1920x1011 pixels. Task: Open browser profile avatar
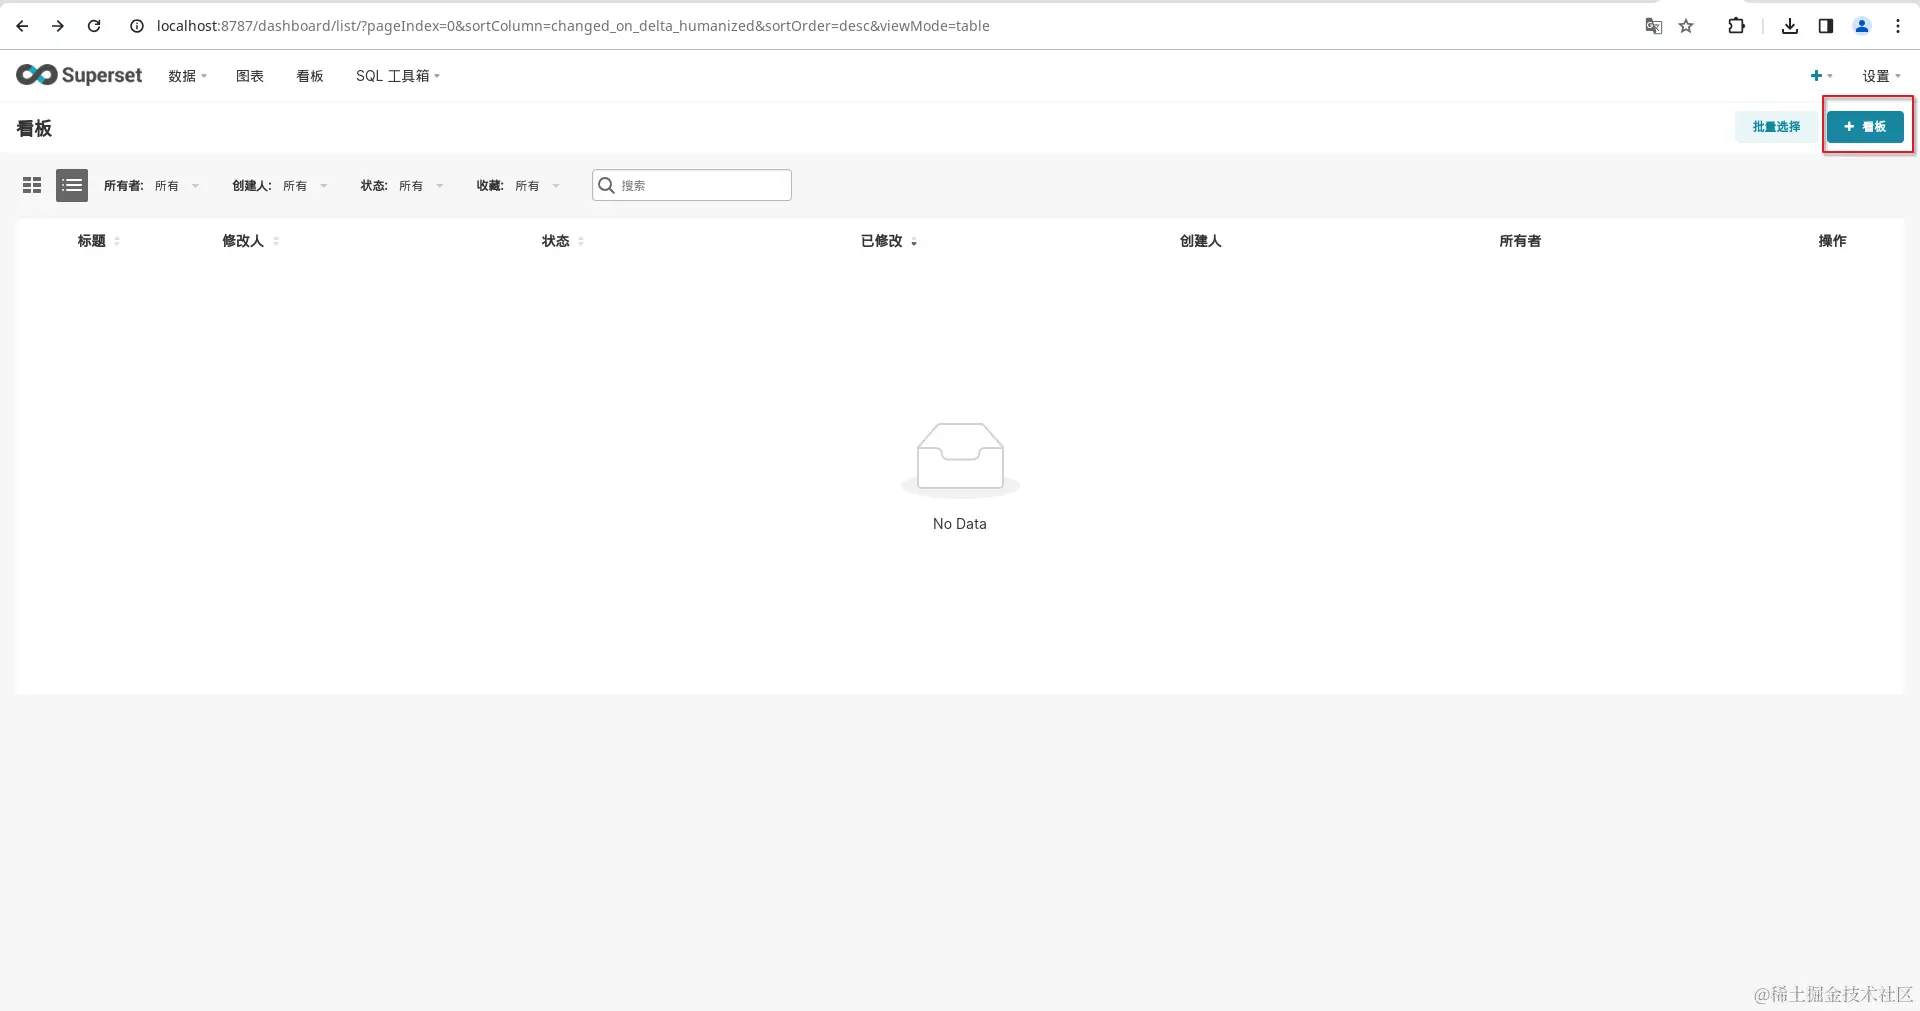click(x=1862, y=26)
